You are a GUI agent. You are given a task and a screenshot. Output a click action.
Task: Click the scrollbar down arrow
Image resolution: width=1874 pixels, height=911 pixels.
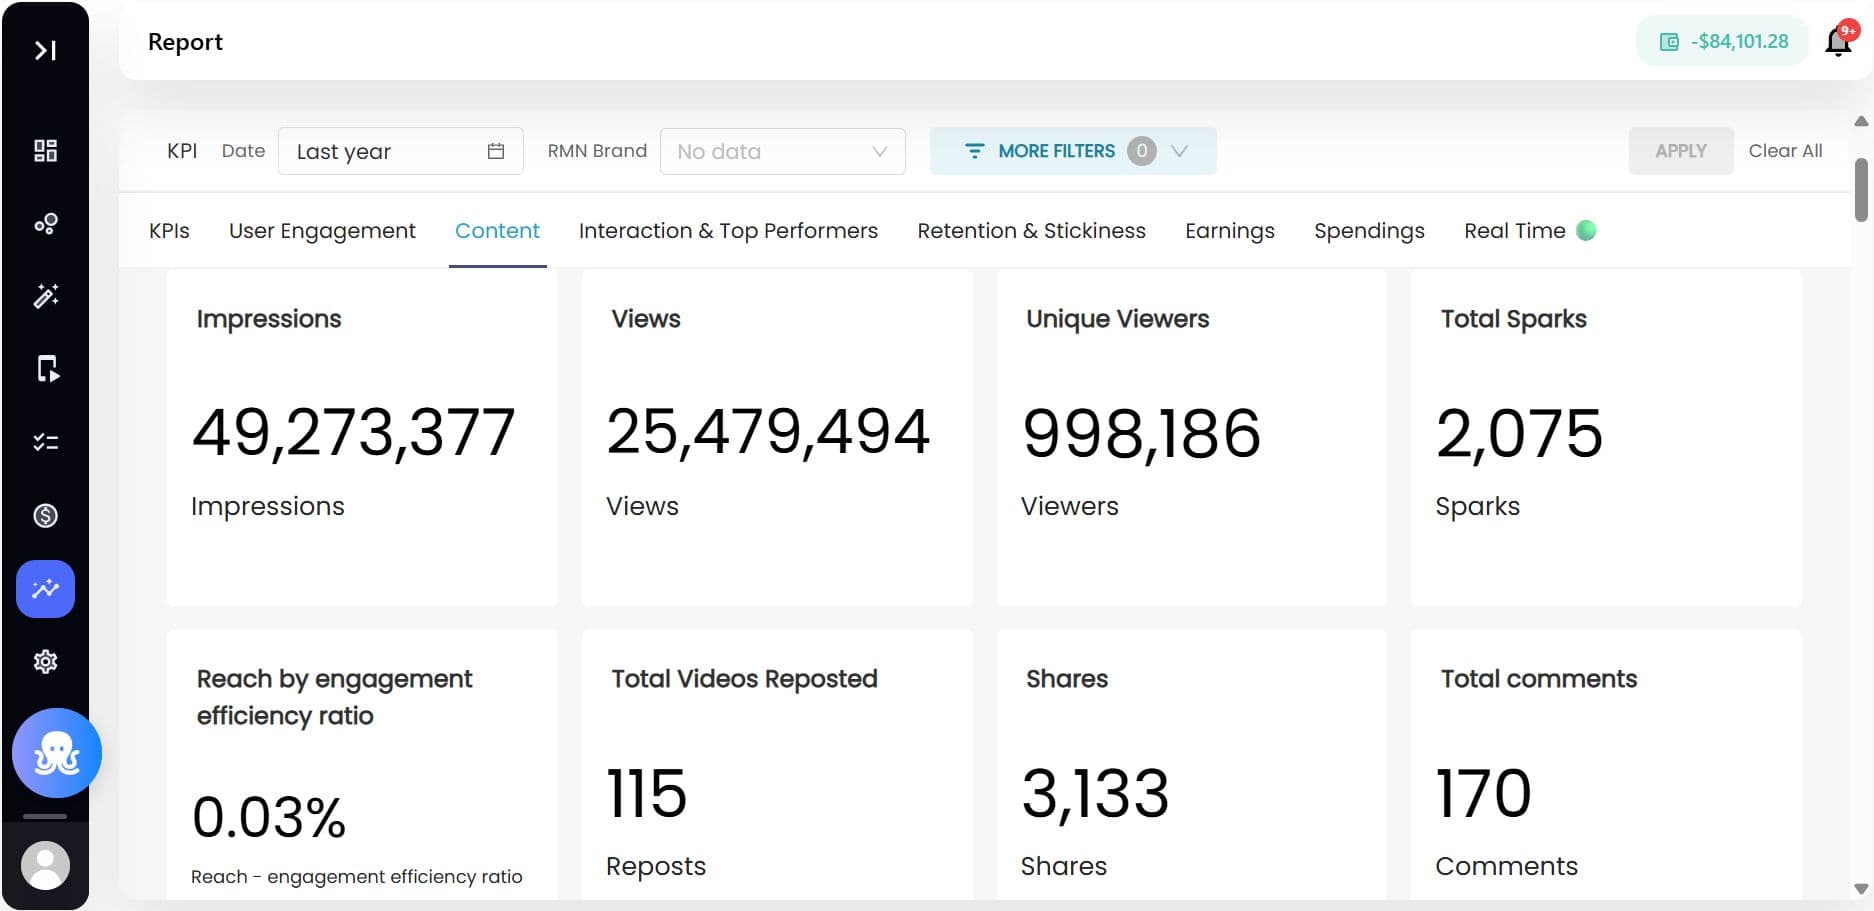(x=1861, y=888)
